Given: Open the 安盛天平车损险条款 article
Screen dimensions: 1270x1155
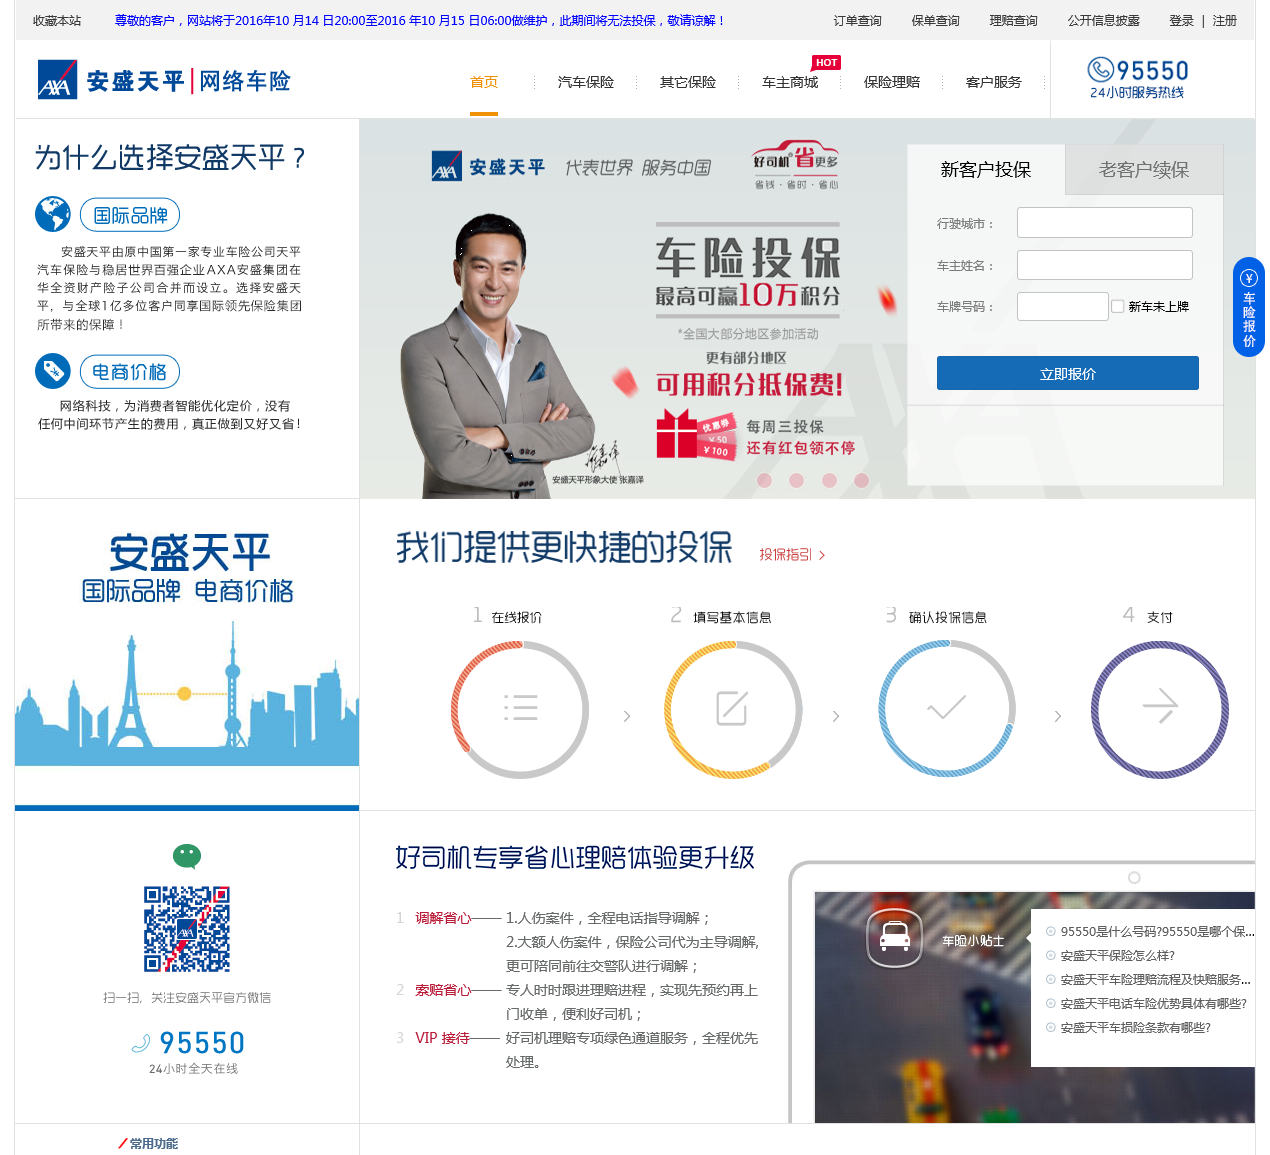Looking at the screenshot, I should tap(1136, 1027).
